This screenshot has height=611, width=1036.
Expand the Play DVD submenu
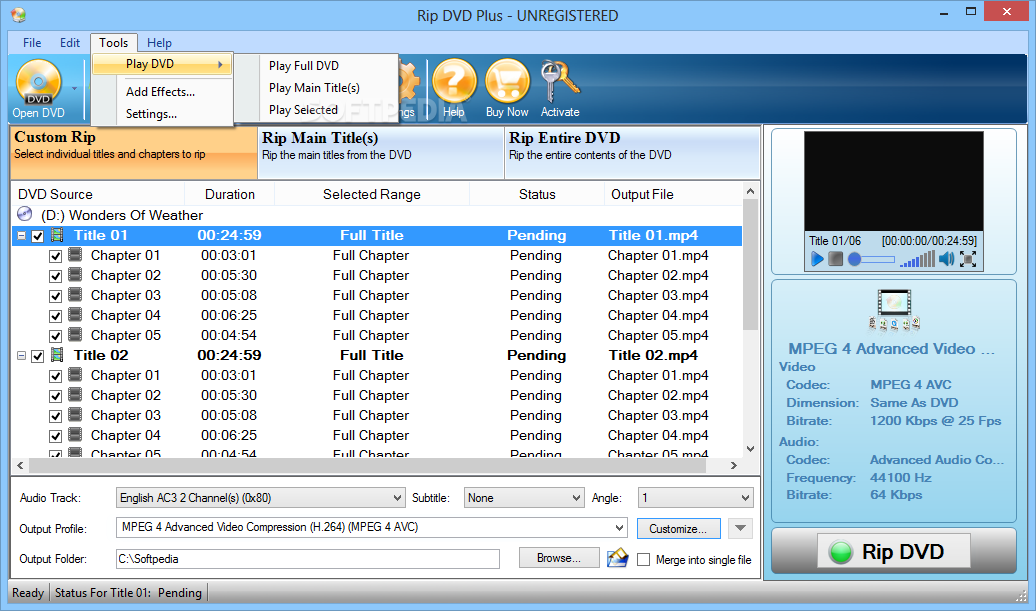click(x=163, y=64)
